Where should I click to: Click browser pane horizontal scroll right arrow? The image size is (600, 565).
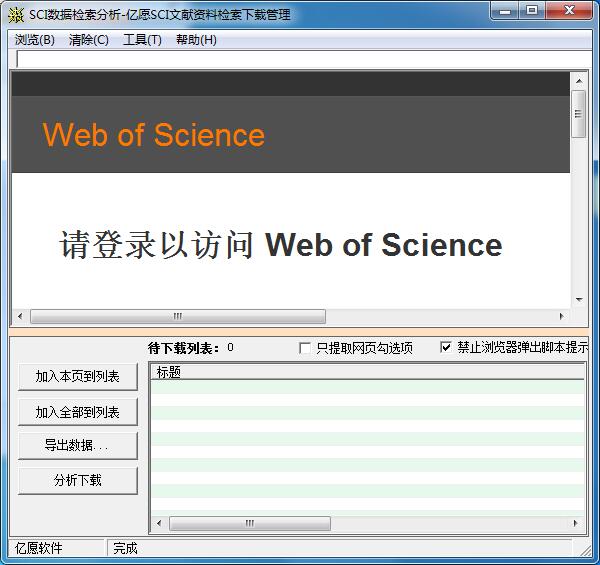coord(561,316)
